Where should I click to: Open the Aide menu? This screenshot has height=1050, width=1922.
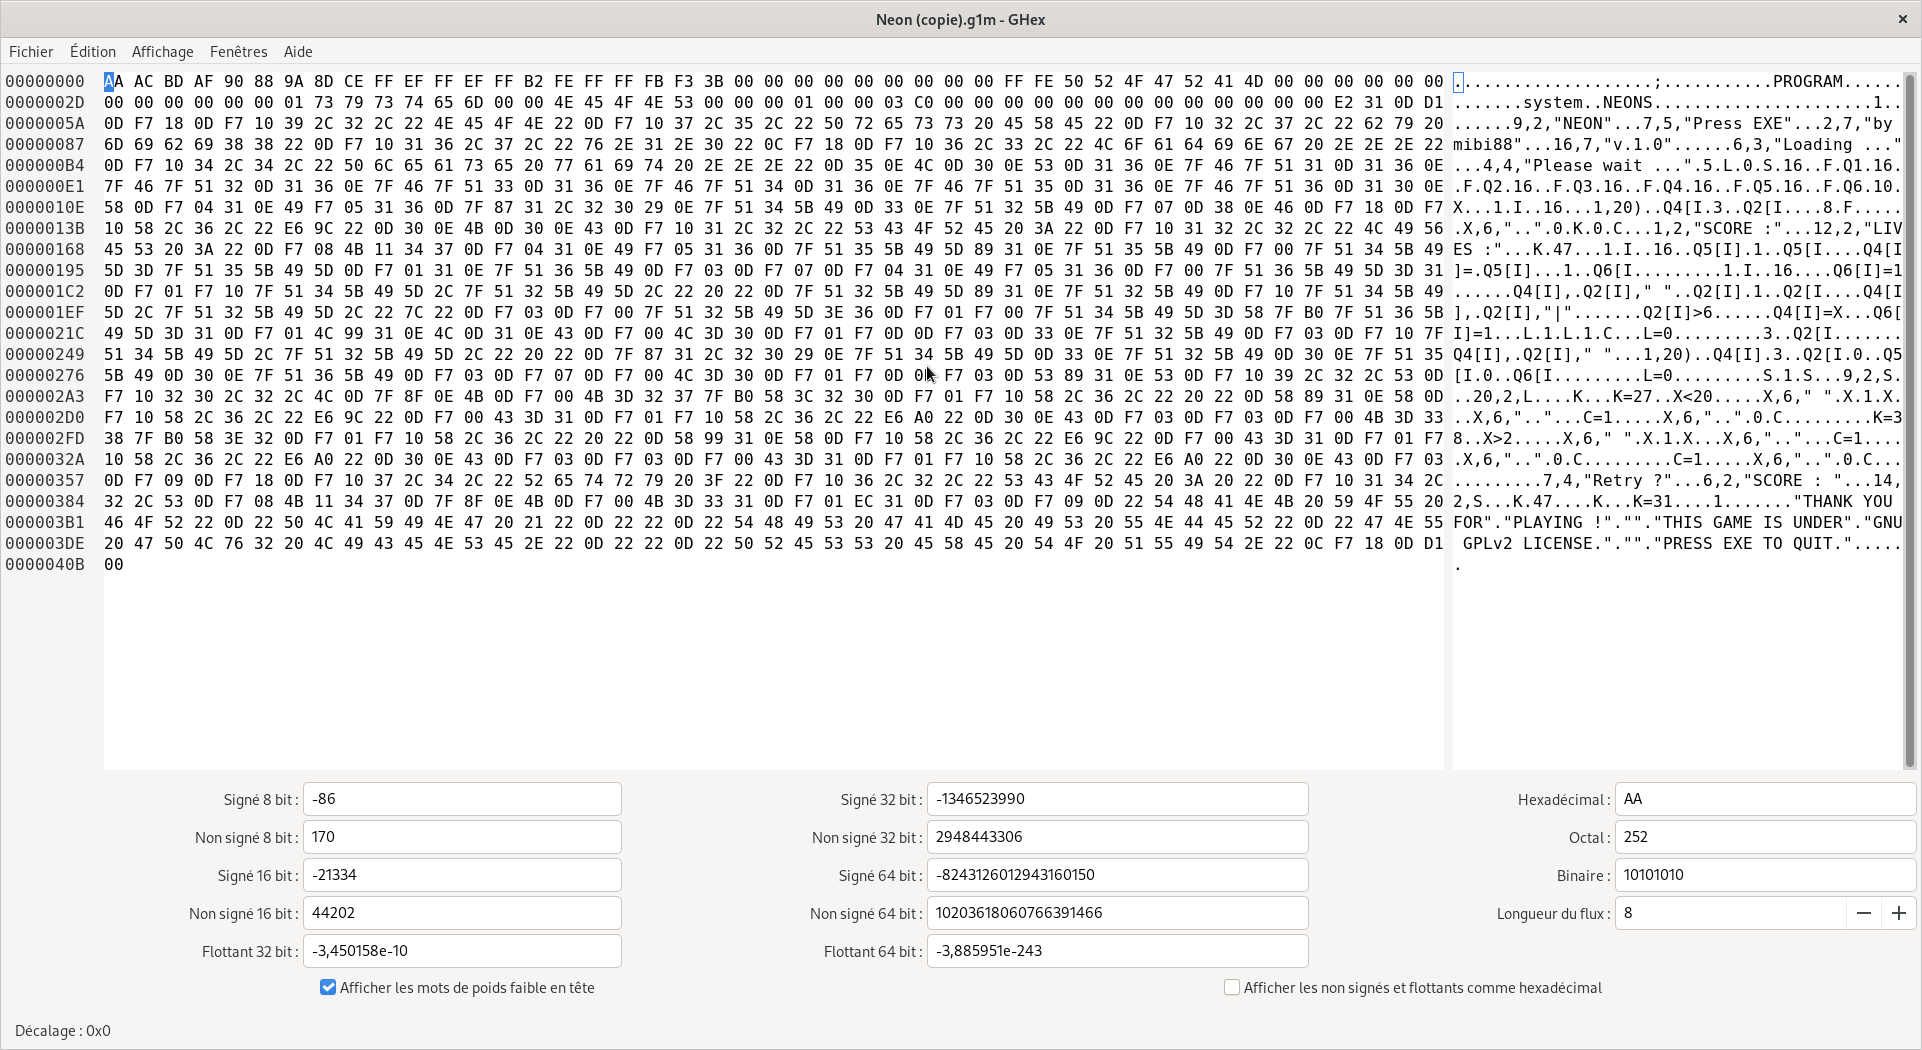click(x=298, y=52)
